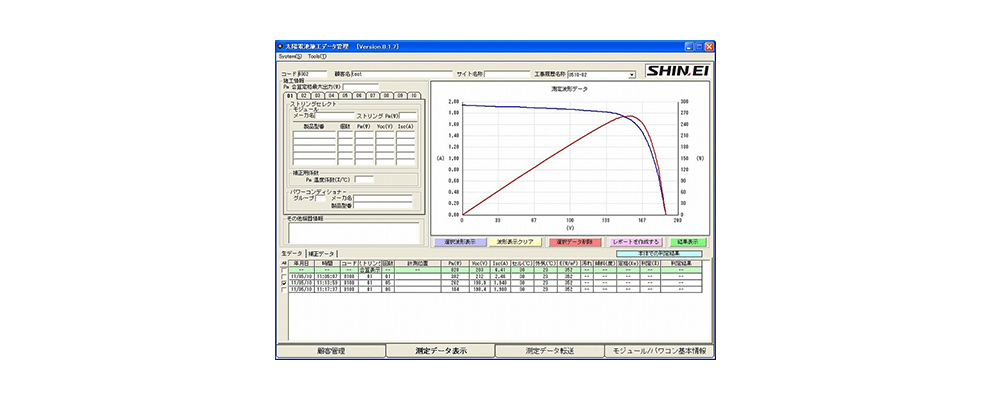Click the module メーカ名 field
991x400 pixels.
[335, 116]
